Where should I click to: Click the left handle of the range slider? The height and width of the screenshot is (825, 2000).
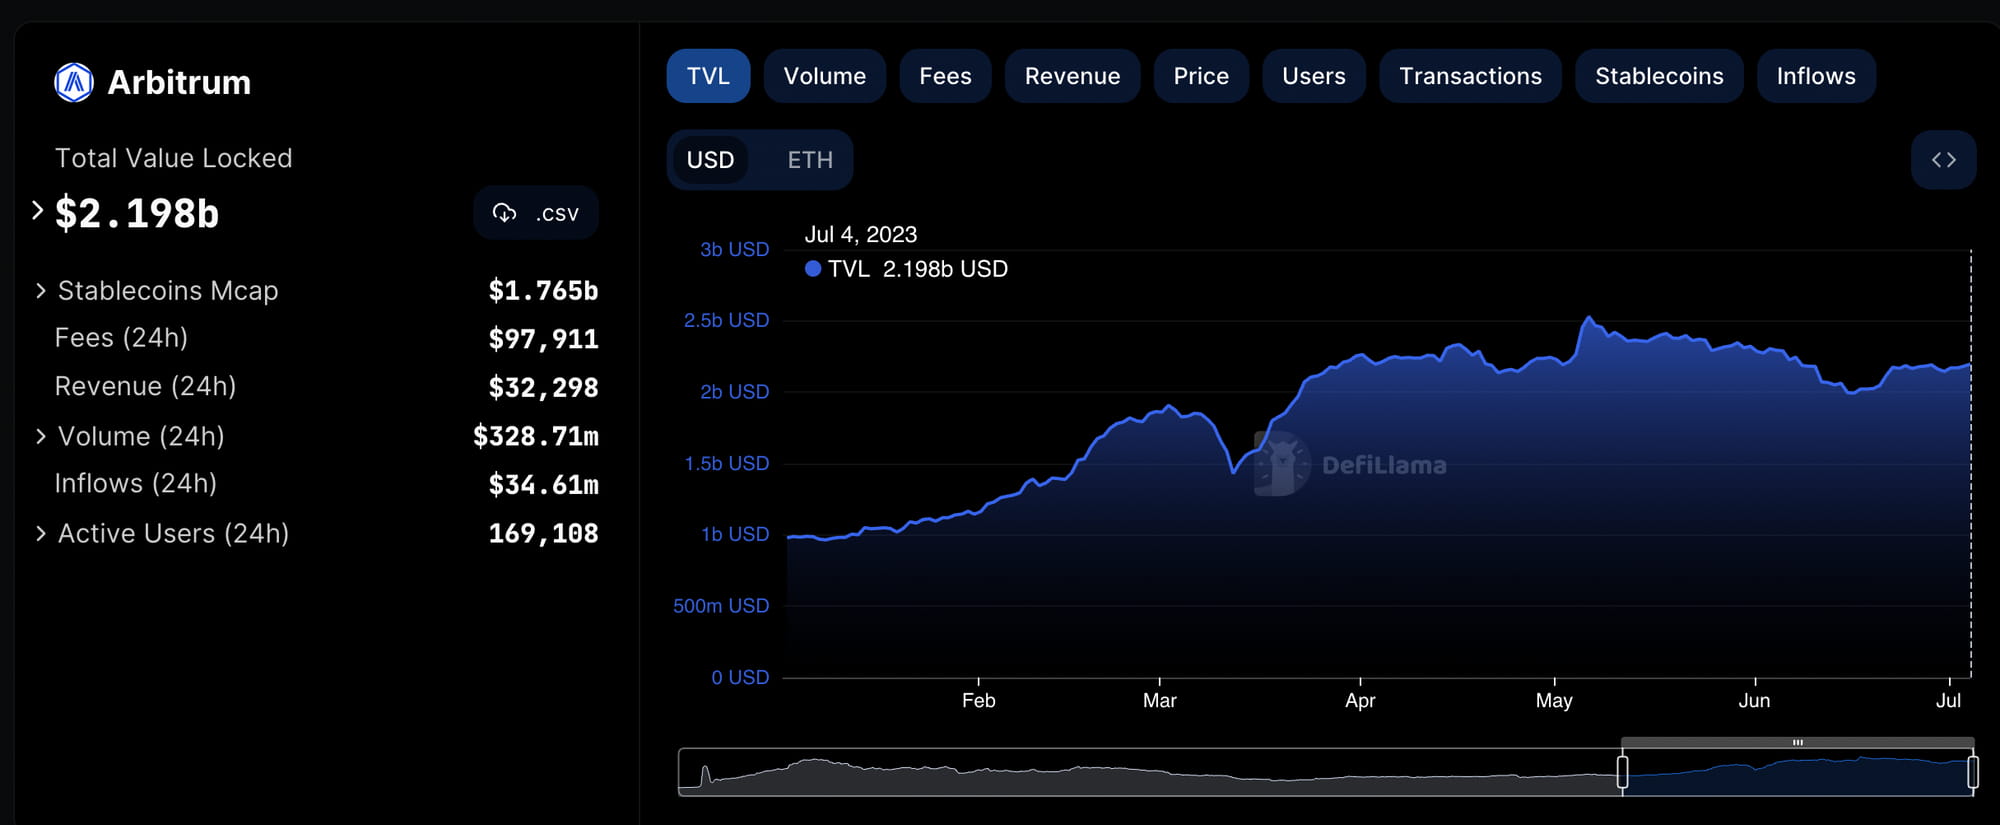tap(1622, 772)
